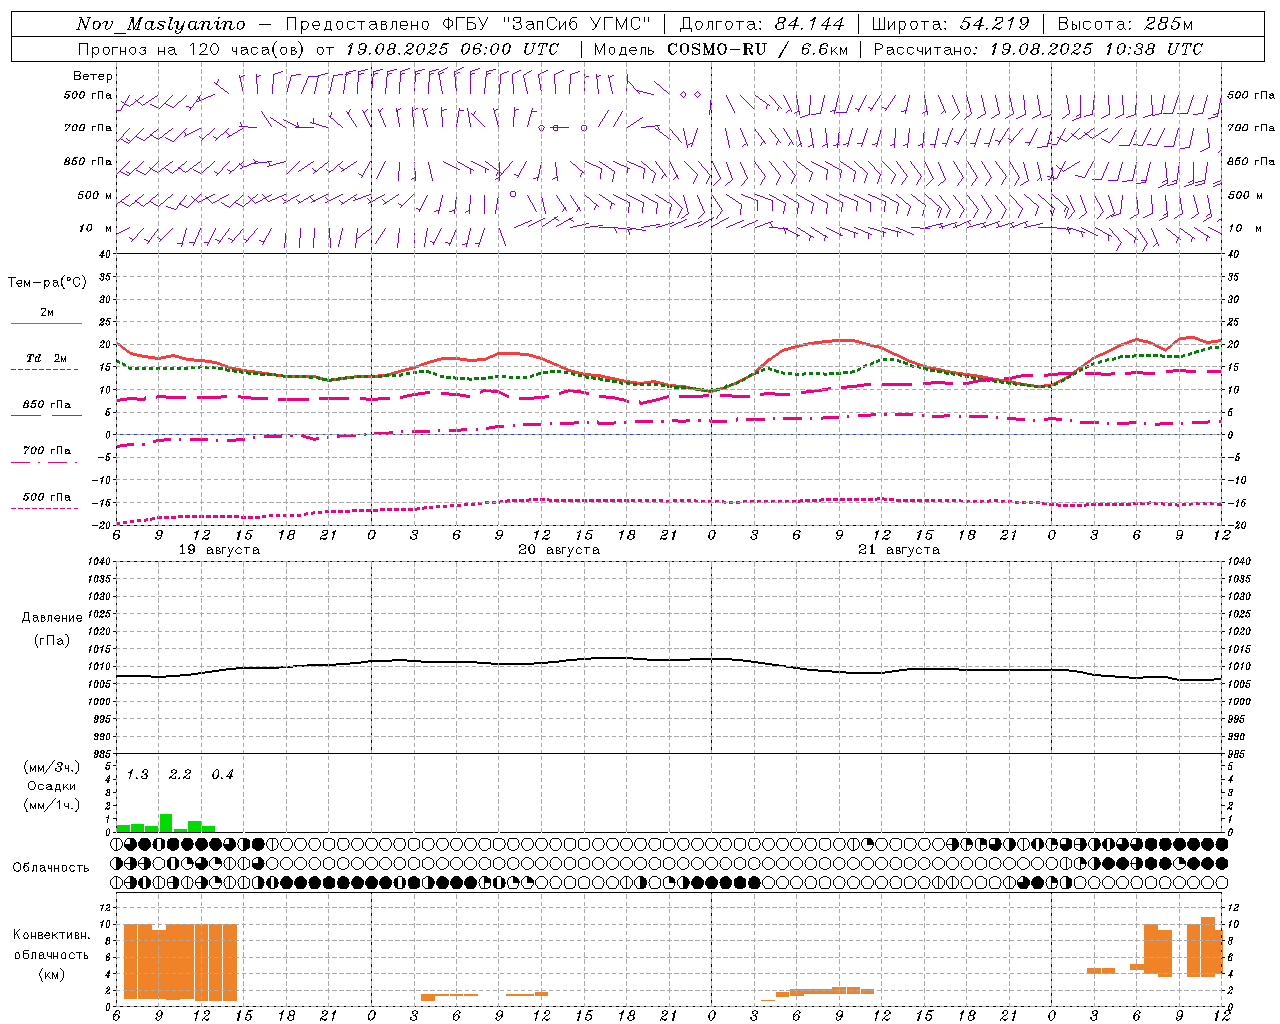Click the (мм/3ч.) units label
The image size is (1280, 1024).
point(52,767)
